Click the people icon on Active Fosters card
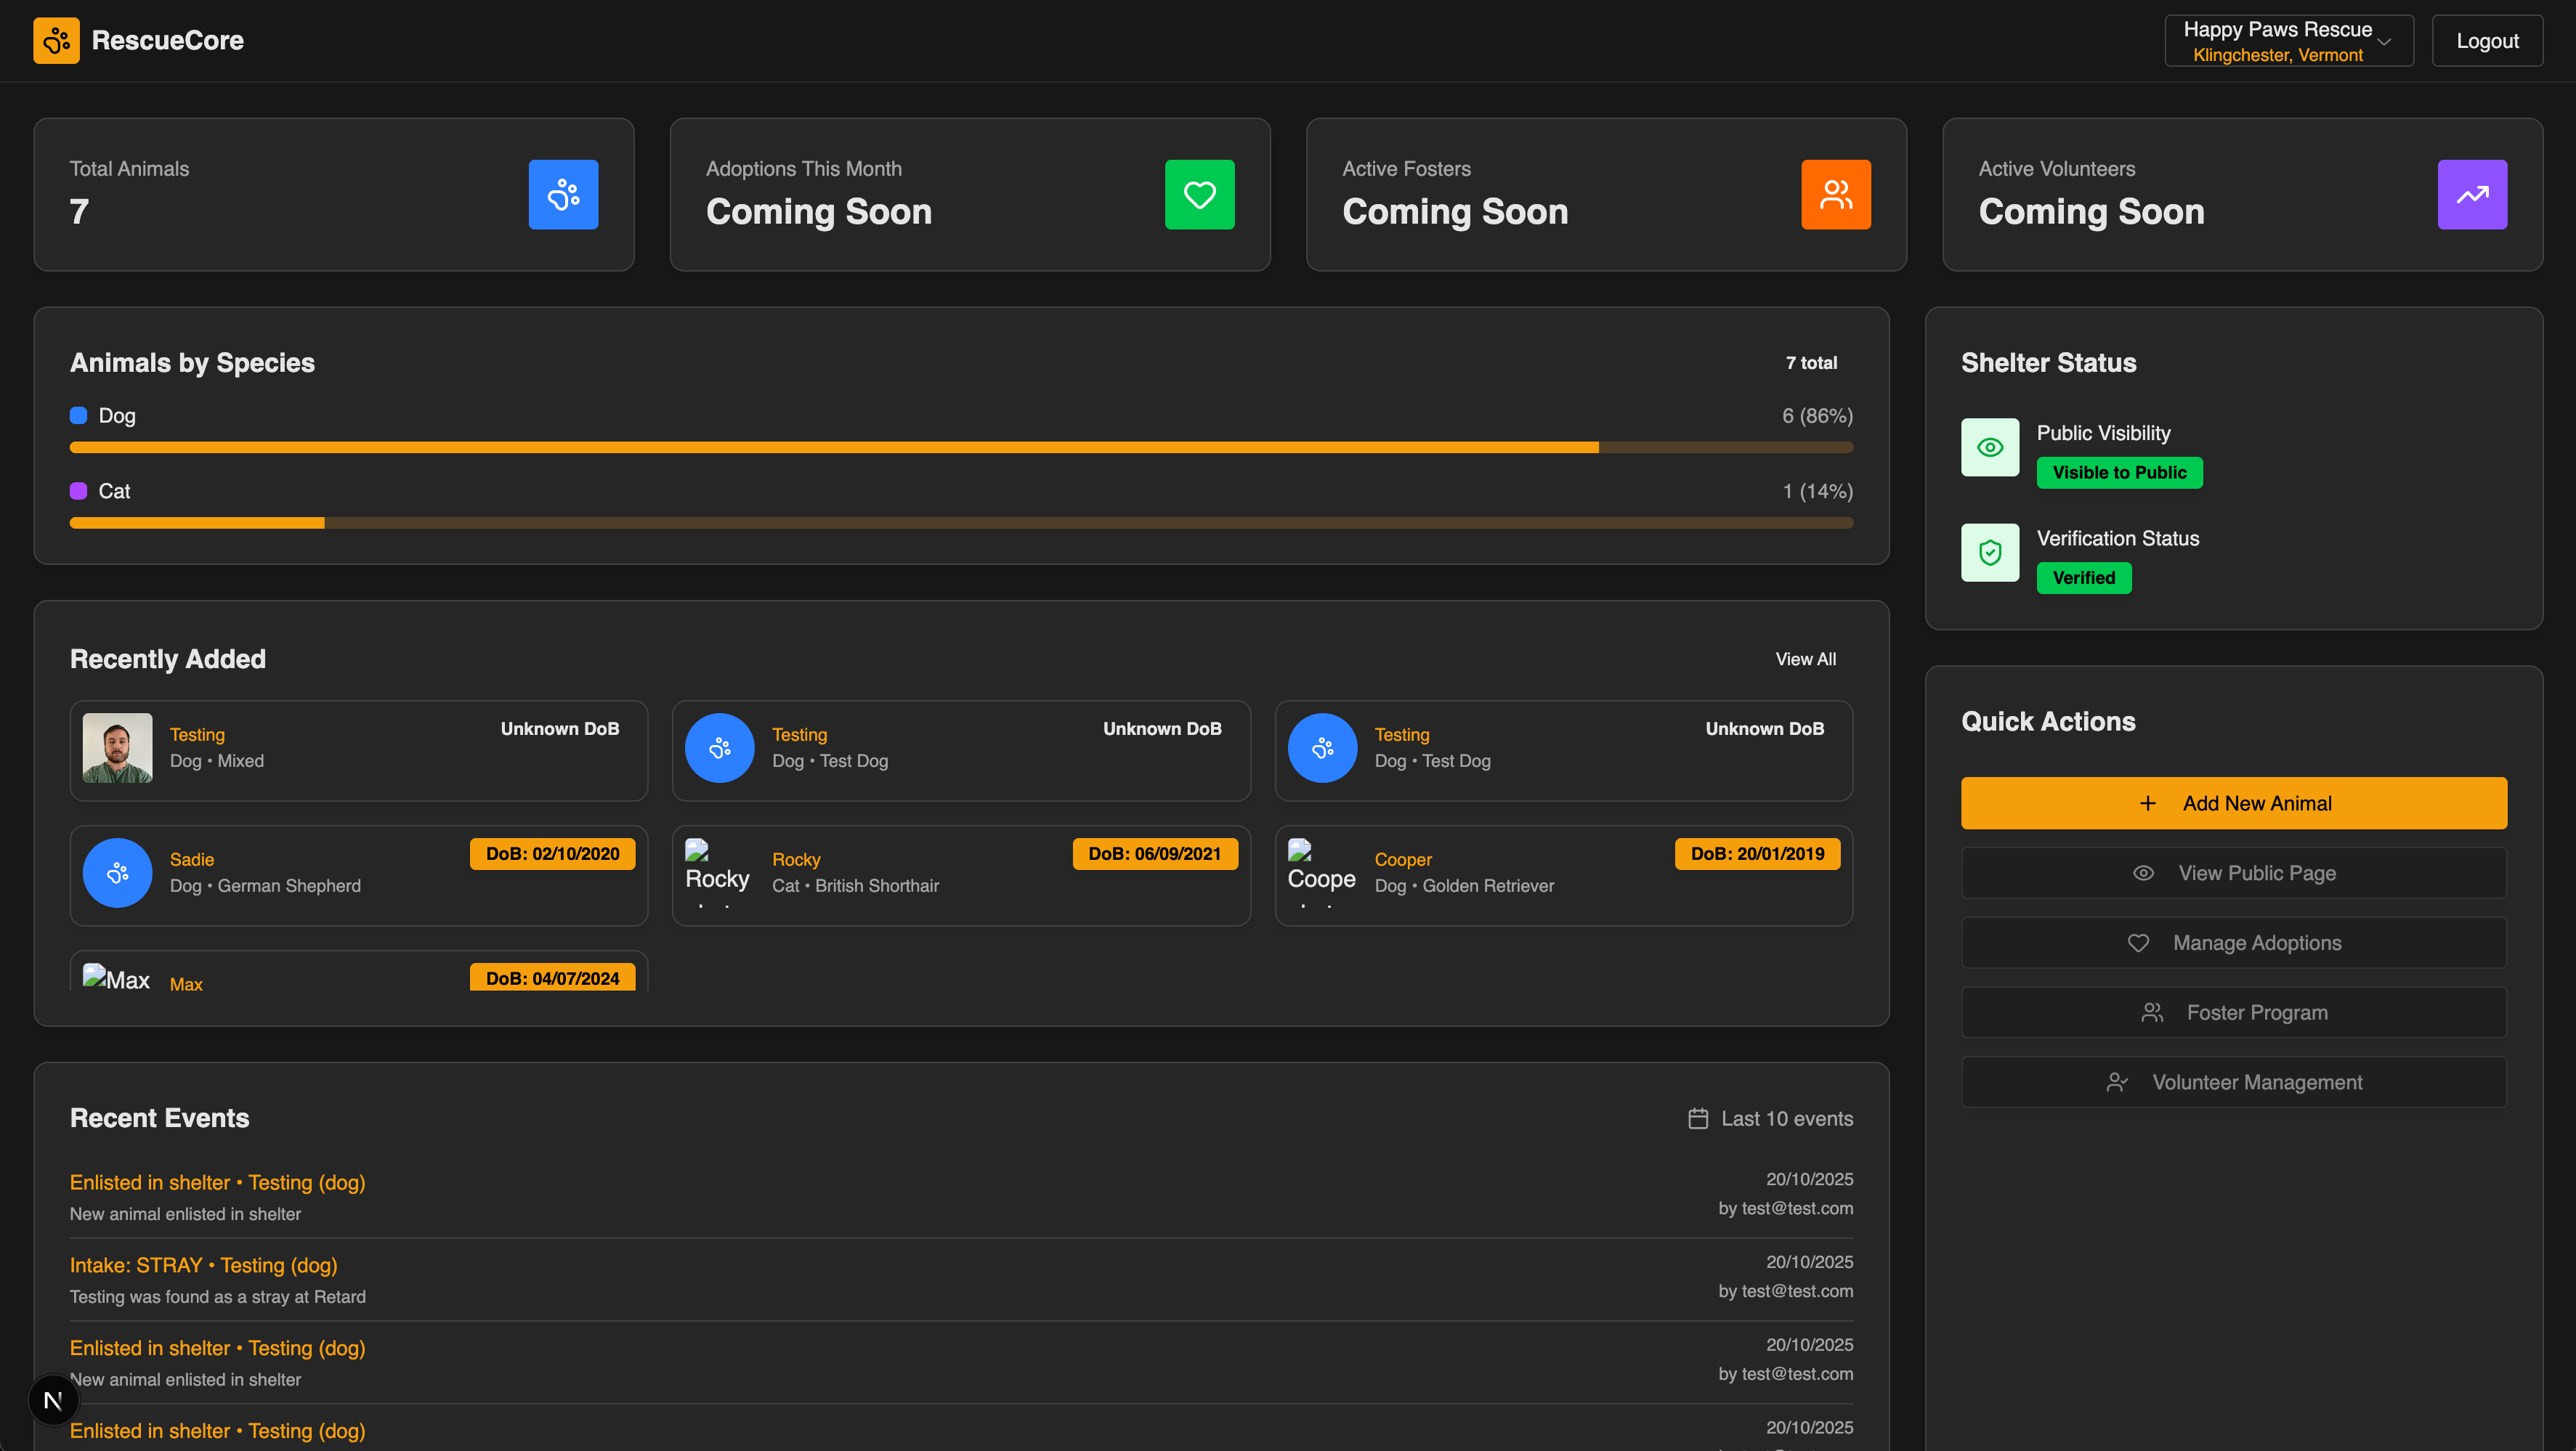Viewport: 2576px width, 1451px height. coord(1836,194)
